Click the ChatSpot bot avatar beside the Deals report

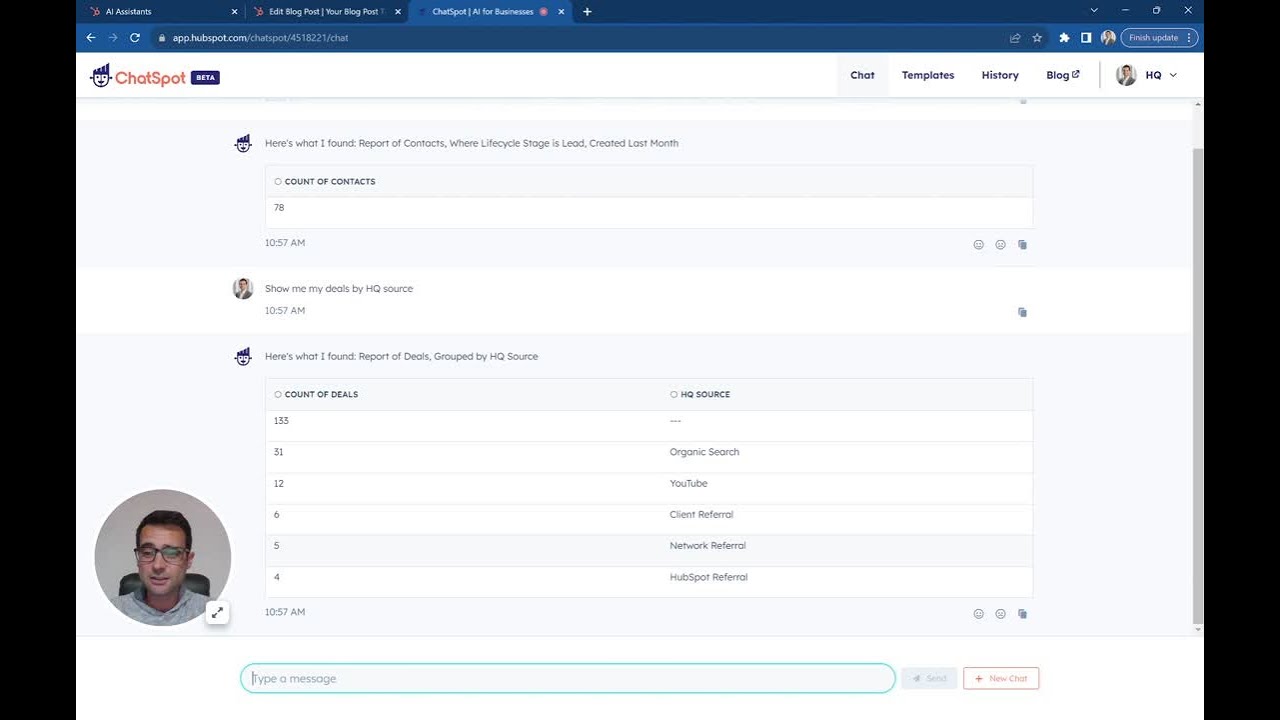pyautogui.click(x=243, y=356)
